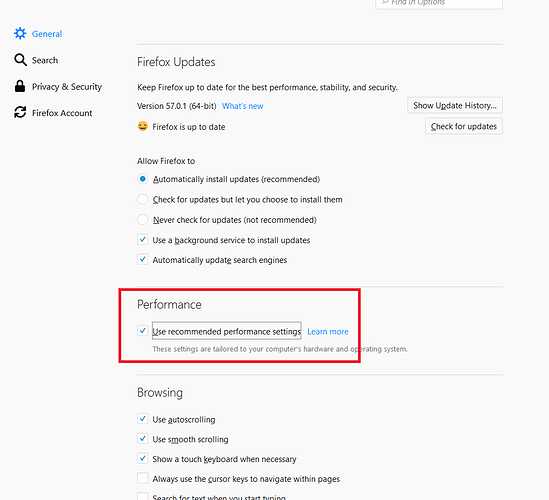Screen dimensions: 549x500
Task: Click Check for updates button
Action: click(x=464, y=126)
